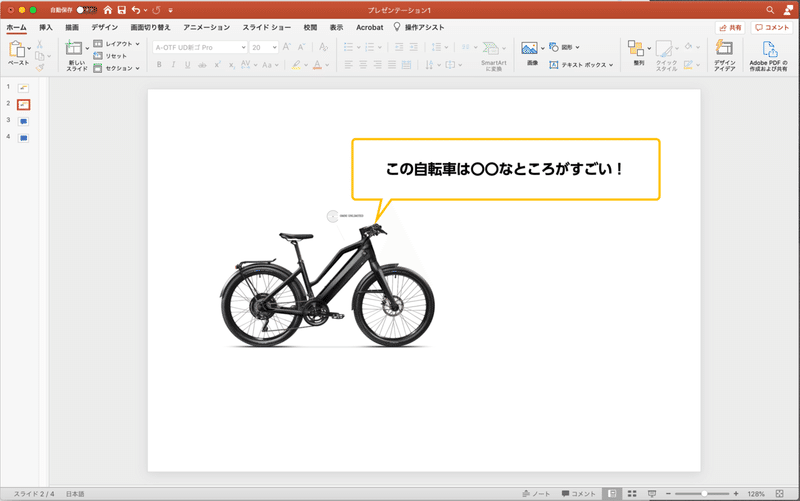Viewport: 800px width, 501px height.
Task: Decrease font size with smaller A icon
Action: 302,47
